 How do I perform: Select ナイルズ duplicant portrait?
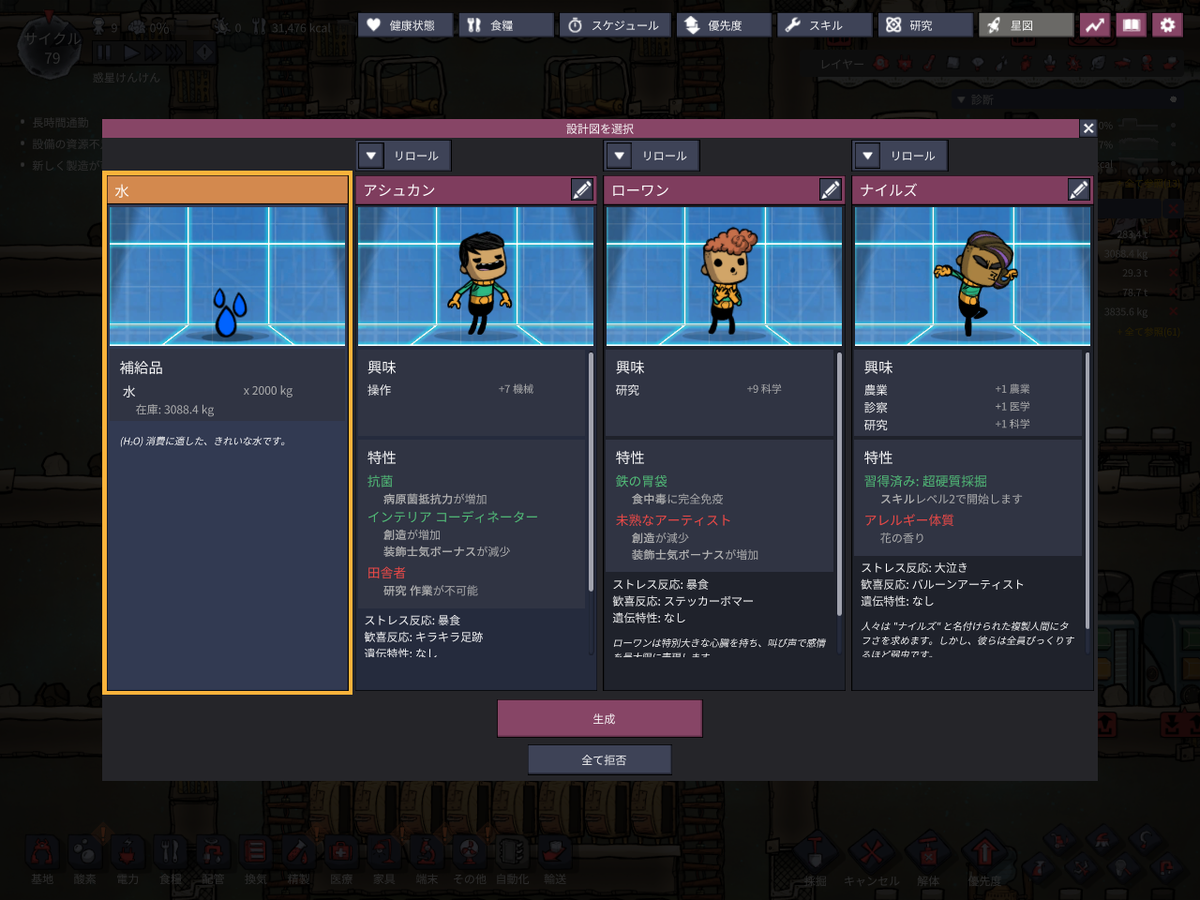click(x=972, y=276)
